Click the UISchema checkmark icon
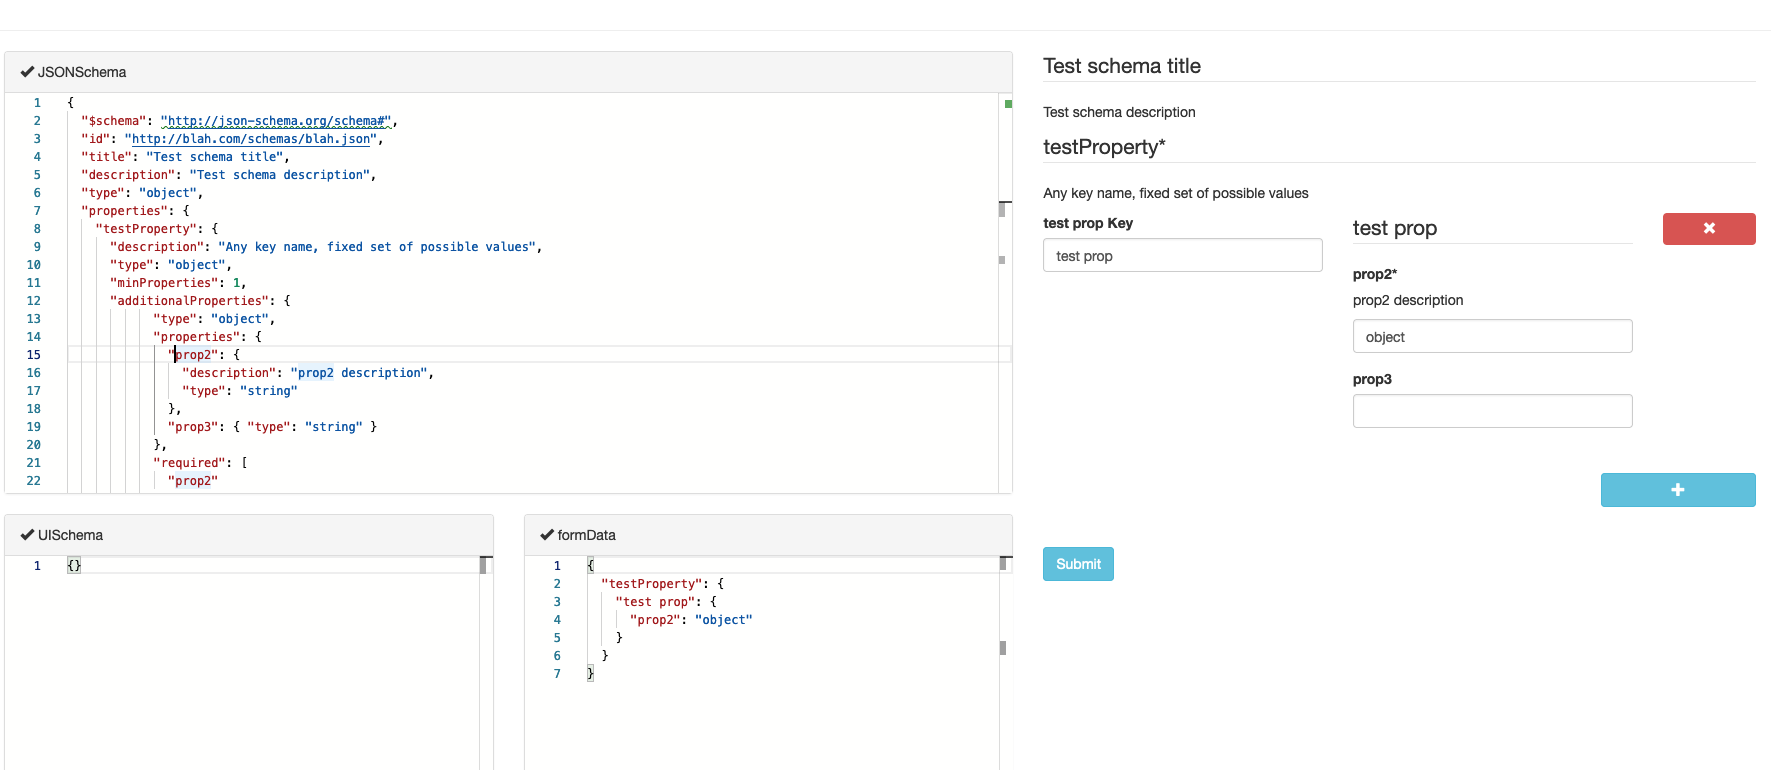 (x=27, y=535)
